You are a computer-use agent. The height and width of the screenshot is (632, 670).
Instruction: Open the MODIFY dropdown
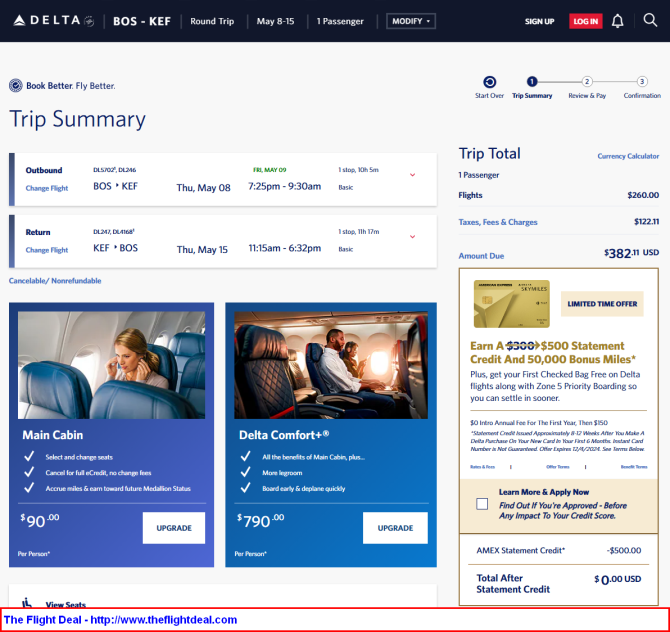tap(411, 21)
